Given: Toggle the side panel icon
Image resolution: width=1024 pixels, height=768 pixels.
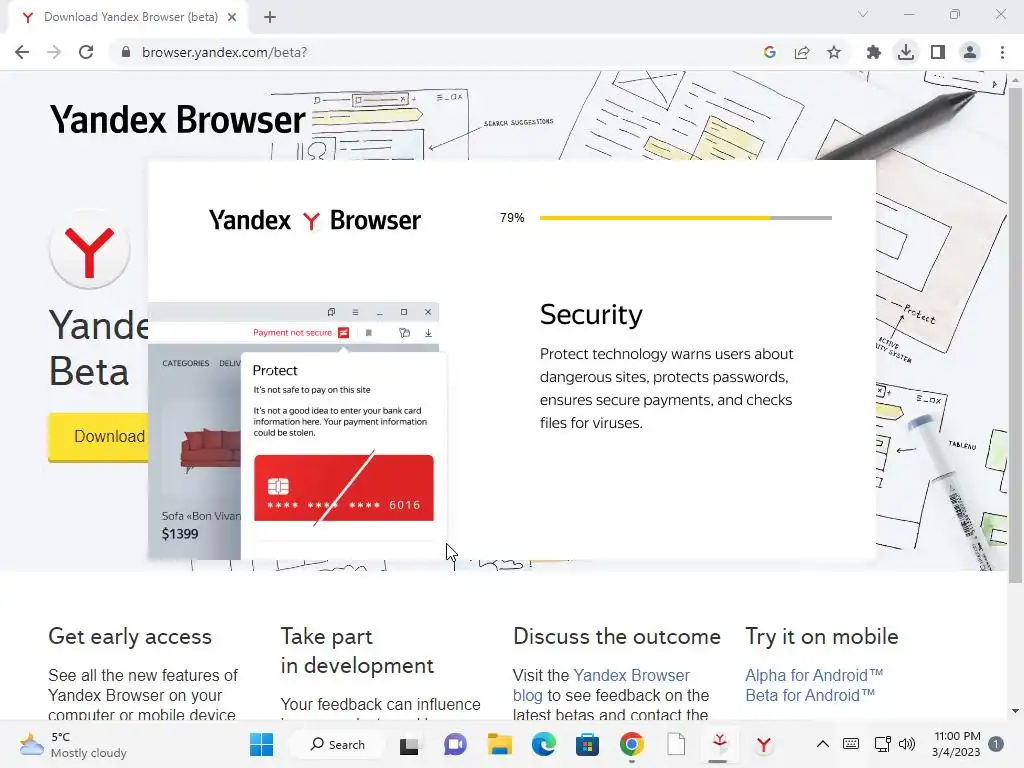Looking at the screenshot, I should [x=938, y=52].
